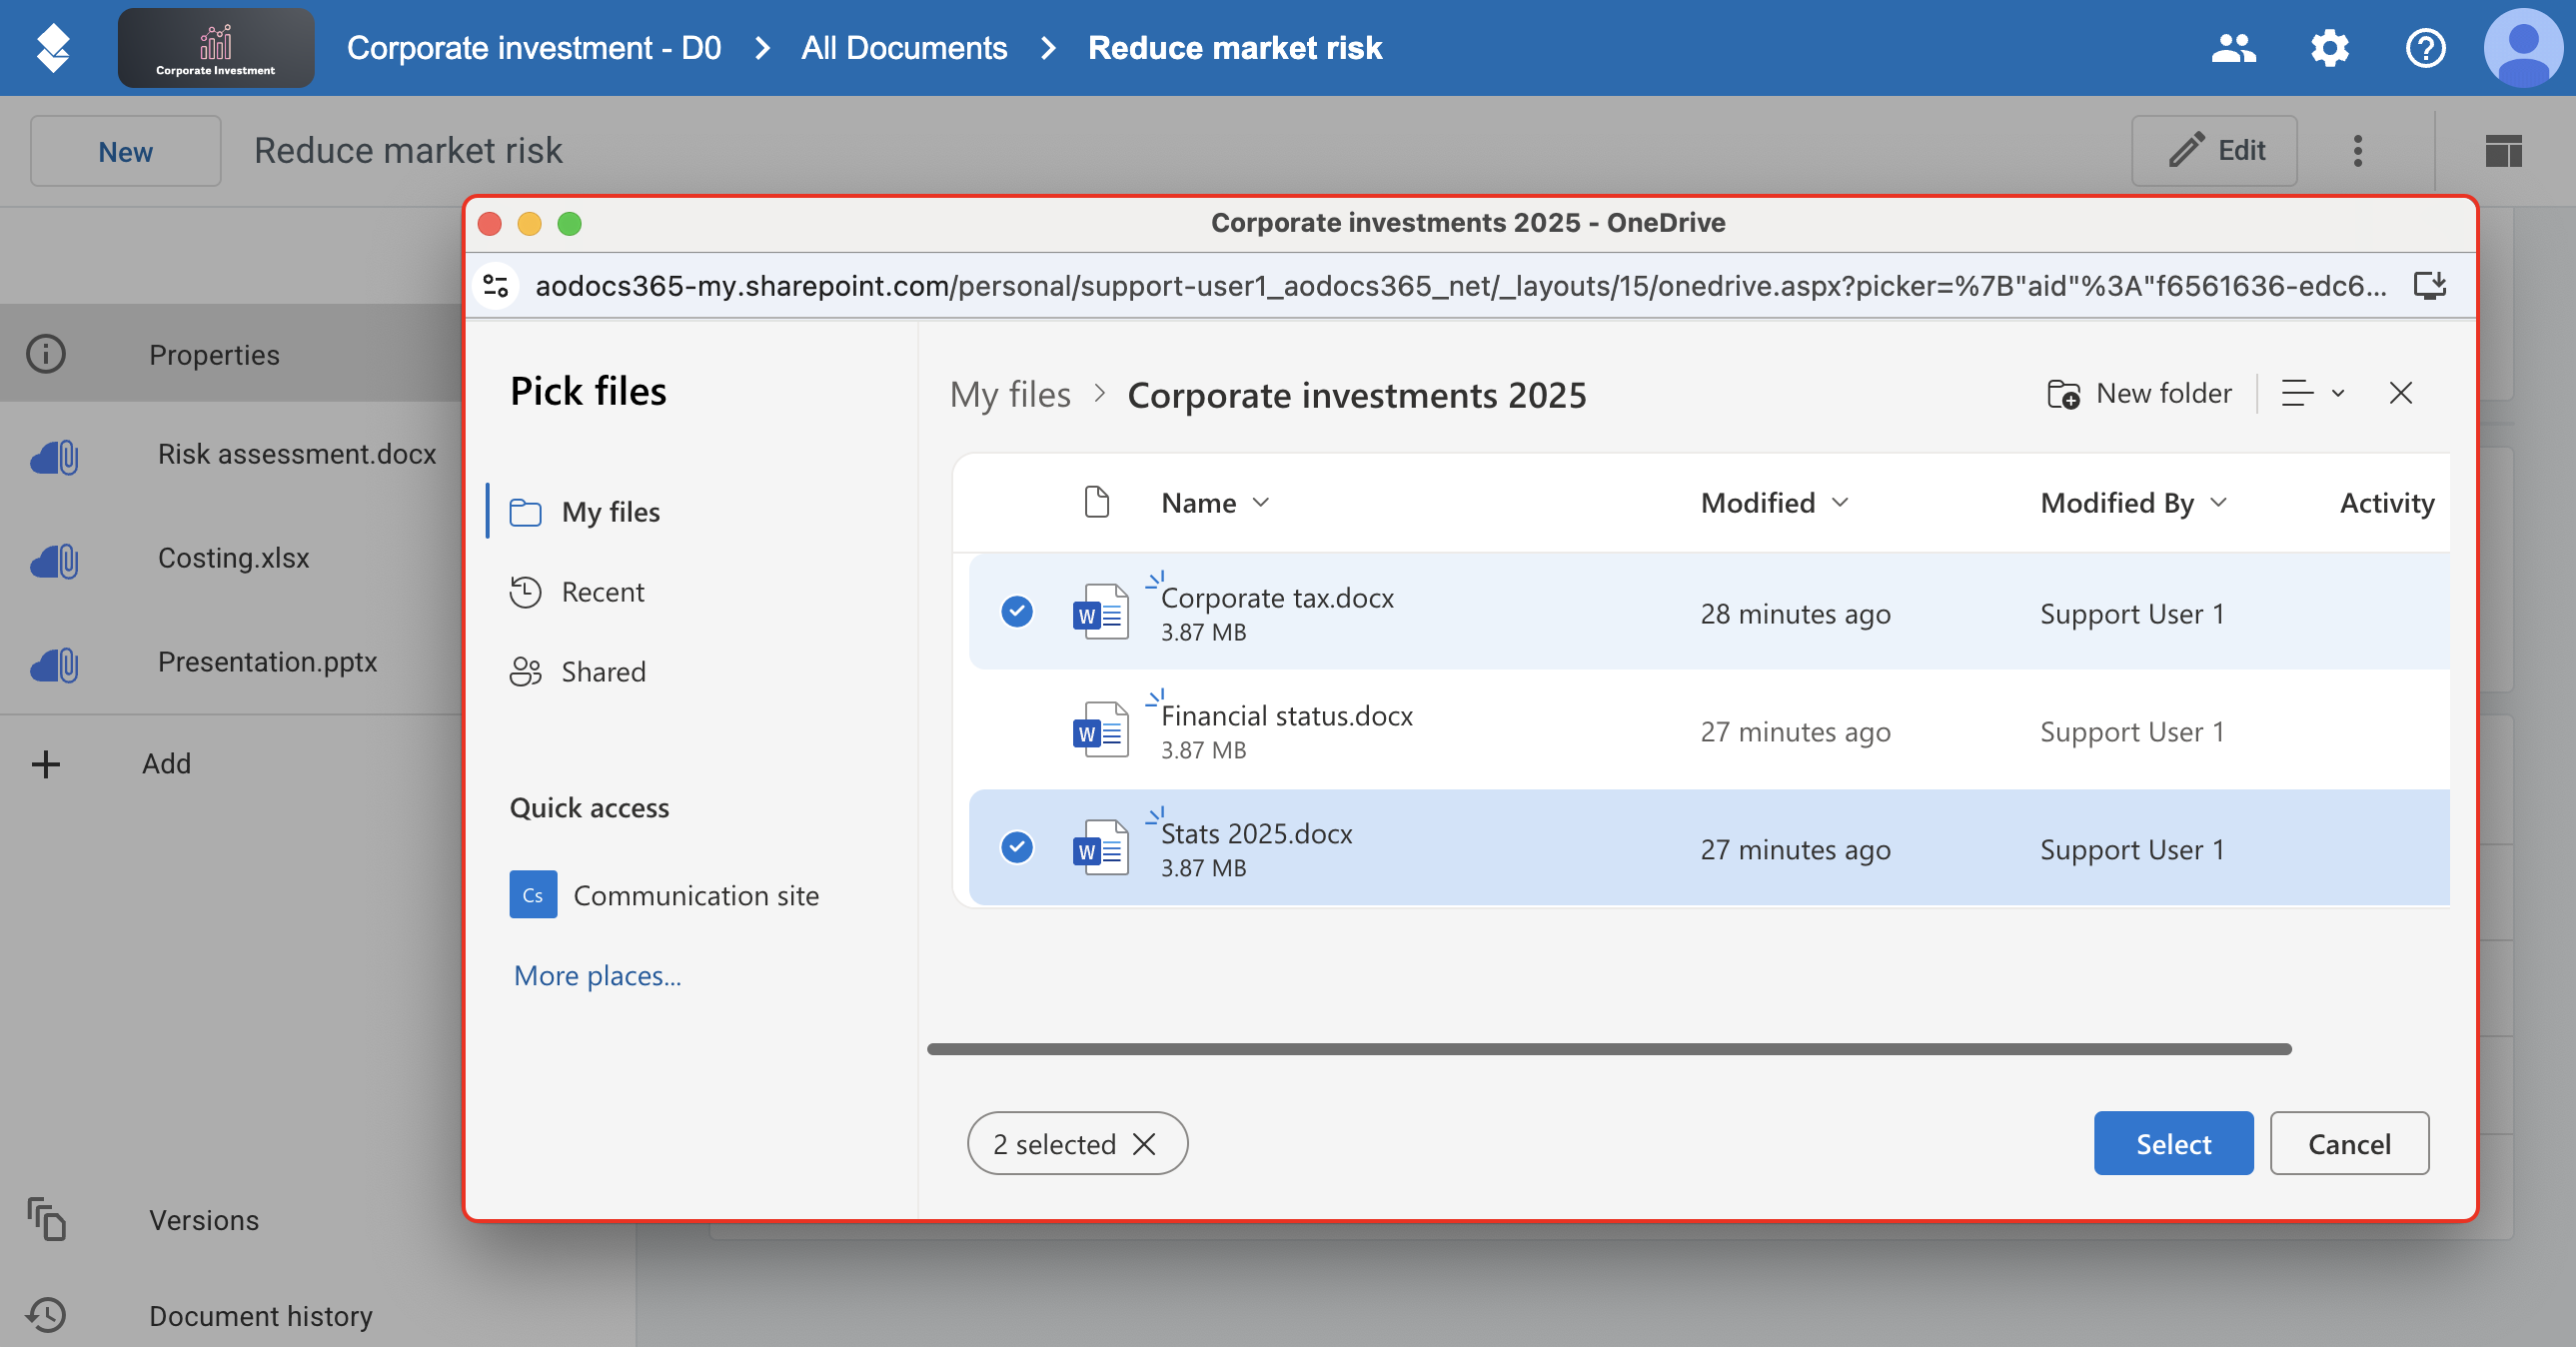The width and height of the screenshot is (2576, 1347).
Task: Click the AODocs logo icon in header
Action: click(53, 48)
